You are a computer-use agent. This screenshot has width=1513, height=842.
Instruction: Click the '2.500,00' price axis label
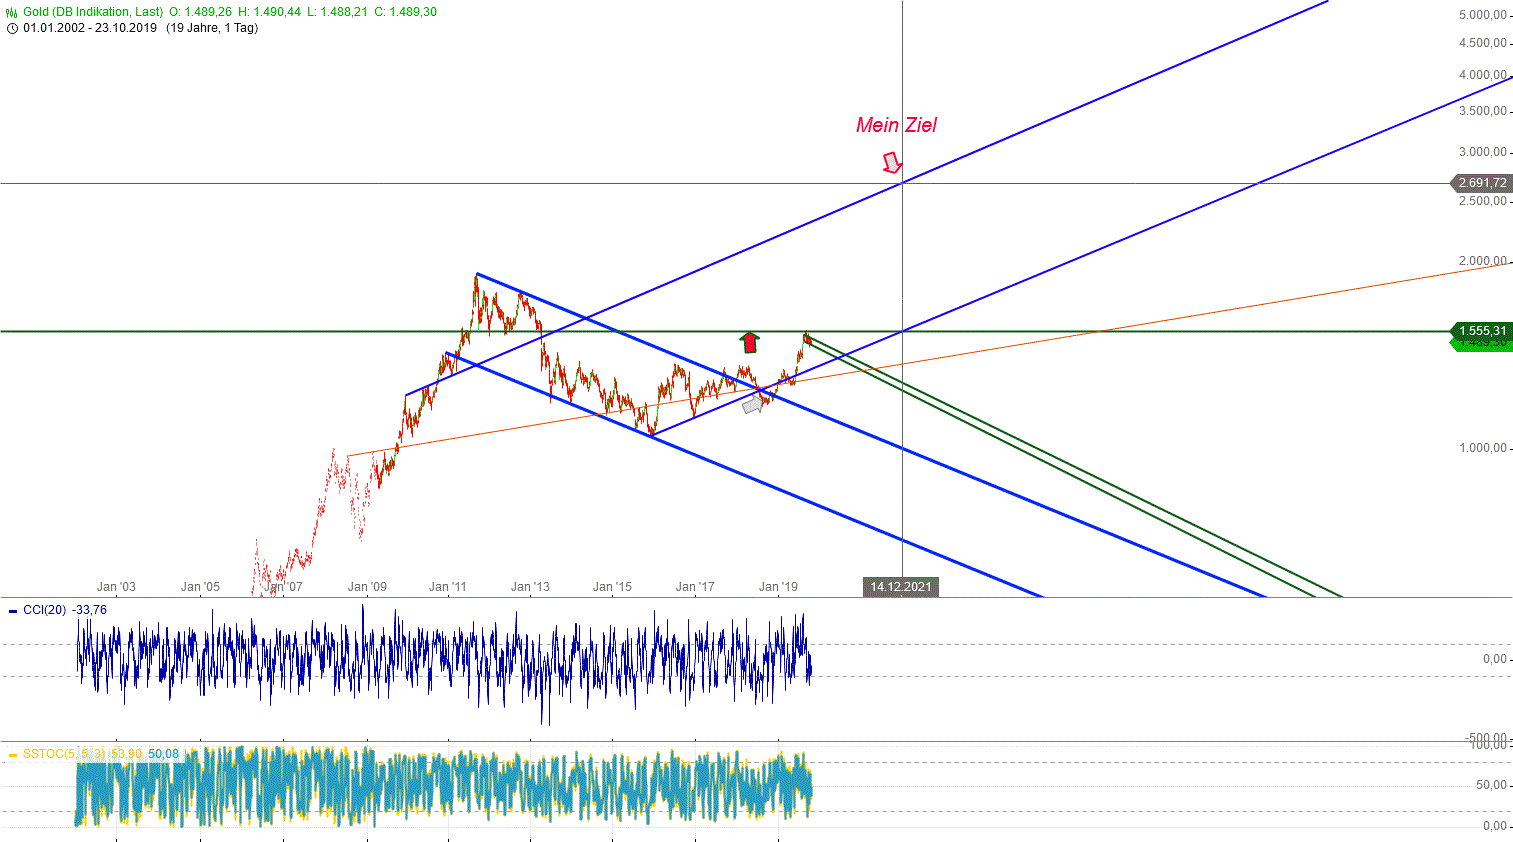tap(1483, 201)
